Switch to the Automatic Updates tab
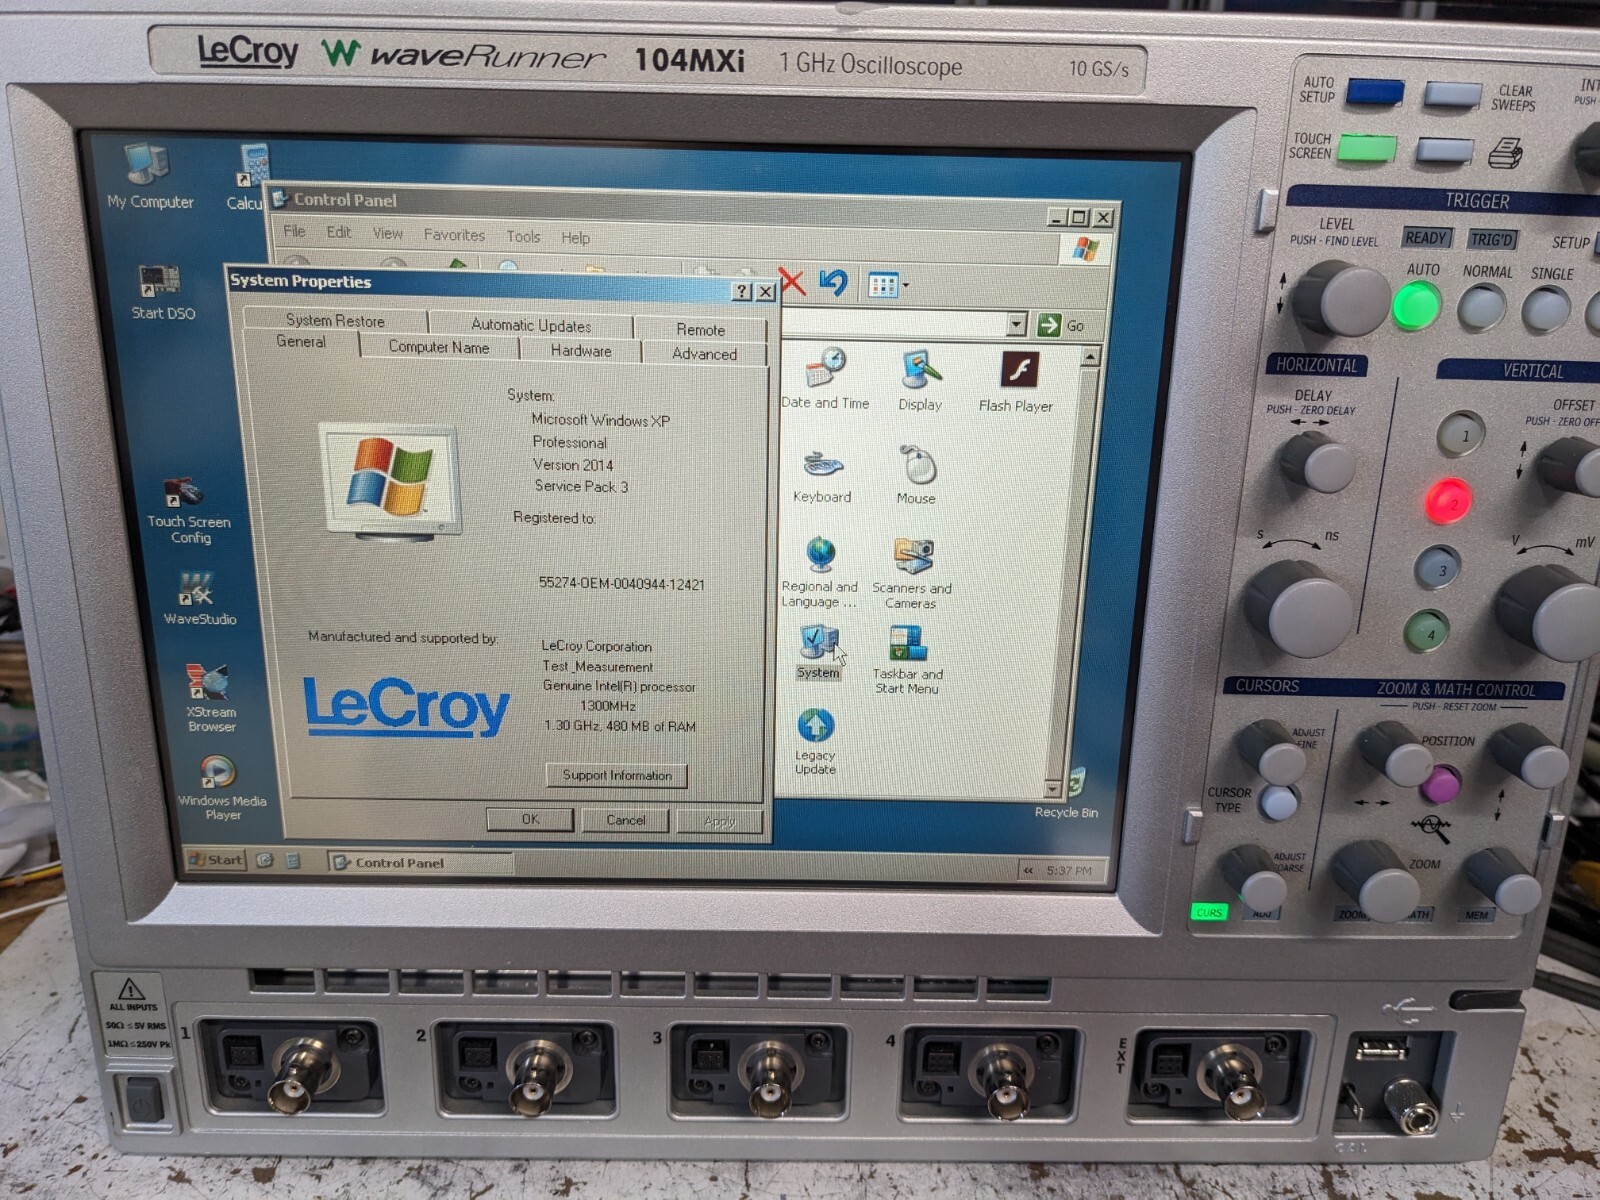The width and height of the screenshot is (1600, 1200). pos(531,325)
